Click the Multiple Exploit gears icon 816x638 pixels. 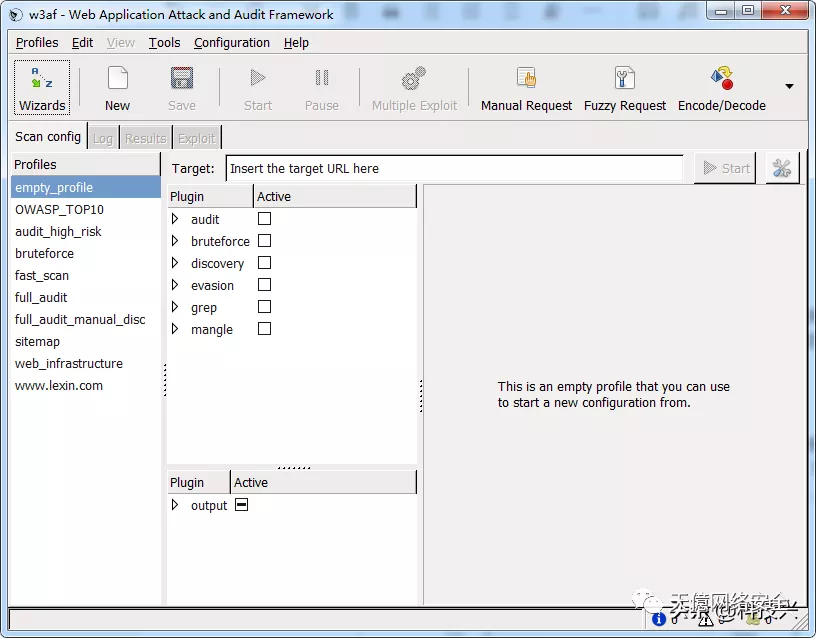[x=414, y=78]
